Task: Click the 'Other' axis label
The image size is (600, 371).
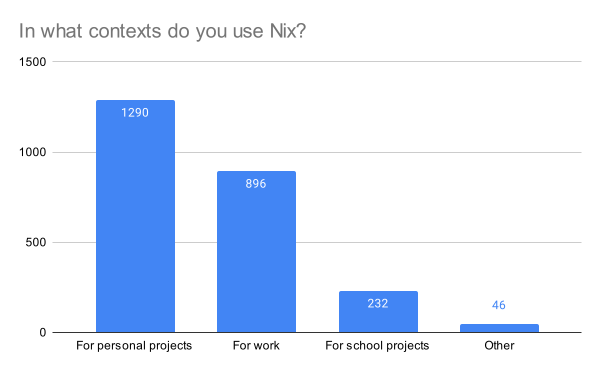Action: coord(499,346)
